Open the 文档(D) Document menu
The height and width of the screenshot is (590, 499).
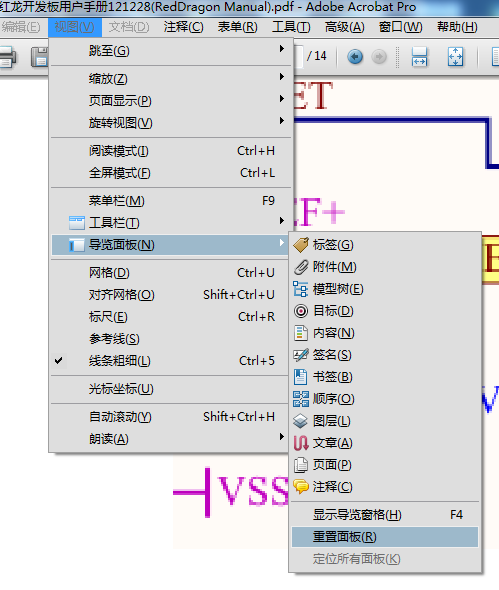click(x=129, y=27)
